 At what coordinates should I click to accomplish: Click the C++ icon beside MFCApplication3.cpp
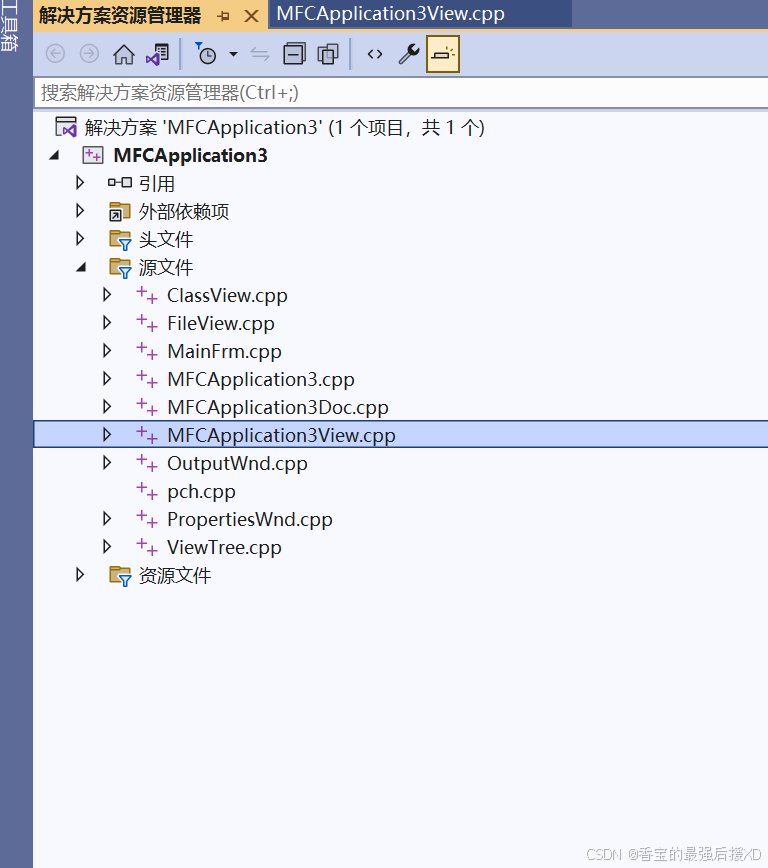(147, 379)
